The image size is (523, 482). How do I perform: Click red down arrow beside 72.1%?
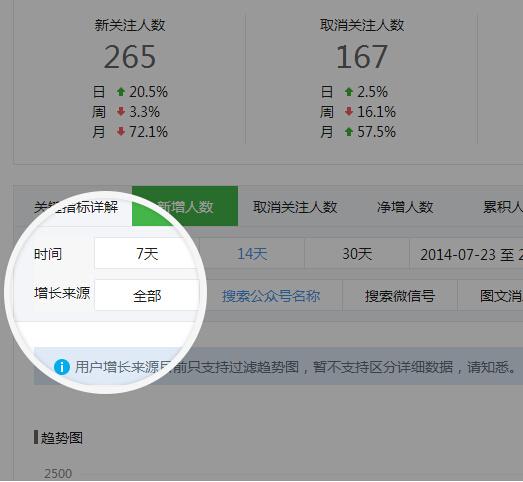pos(121,131)
